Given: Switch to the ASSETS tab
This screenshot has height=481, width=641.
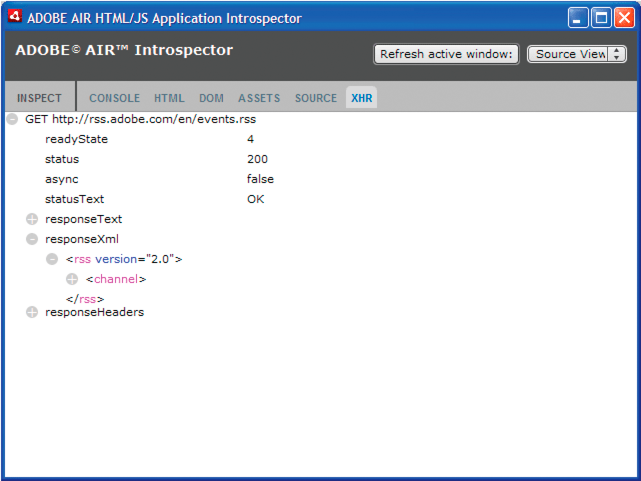Looking at the screenshot, I should click(259, 98).
